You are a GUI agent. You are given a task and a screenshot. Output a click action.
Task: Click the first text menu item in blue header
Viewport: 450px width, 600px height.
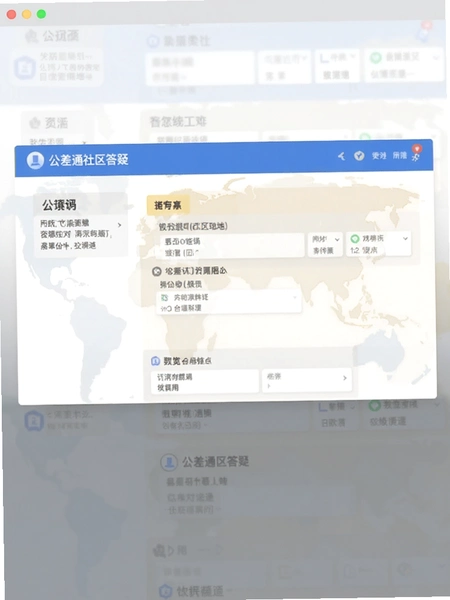point(379,155)
